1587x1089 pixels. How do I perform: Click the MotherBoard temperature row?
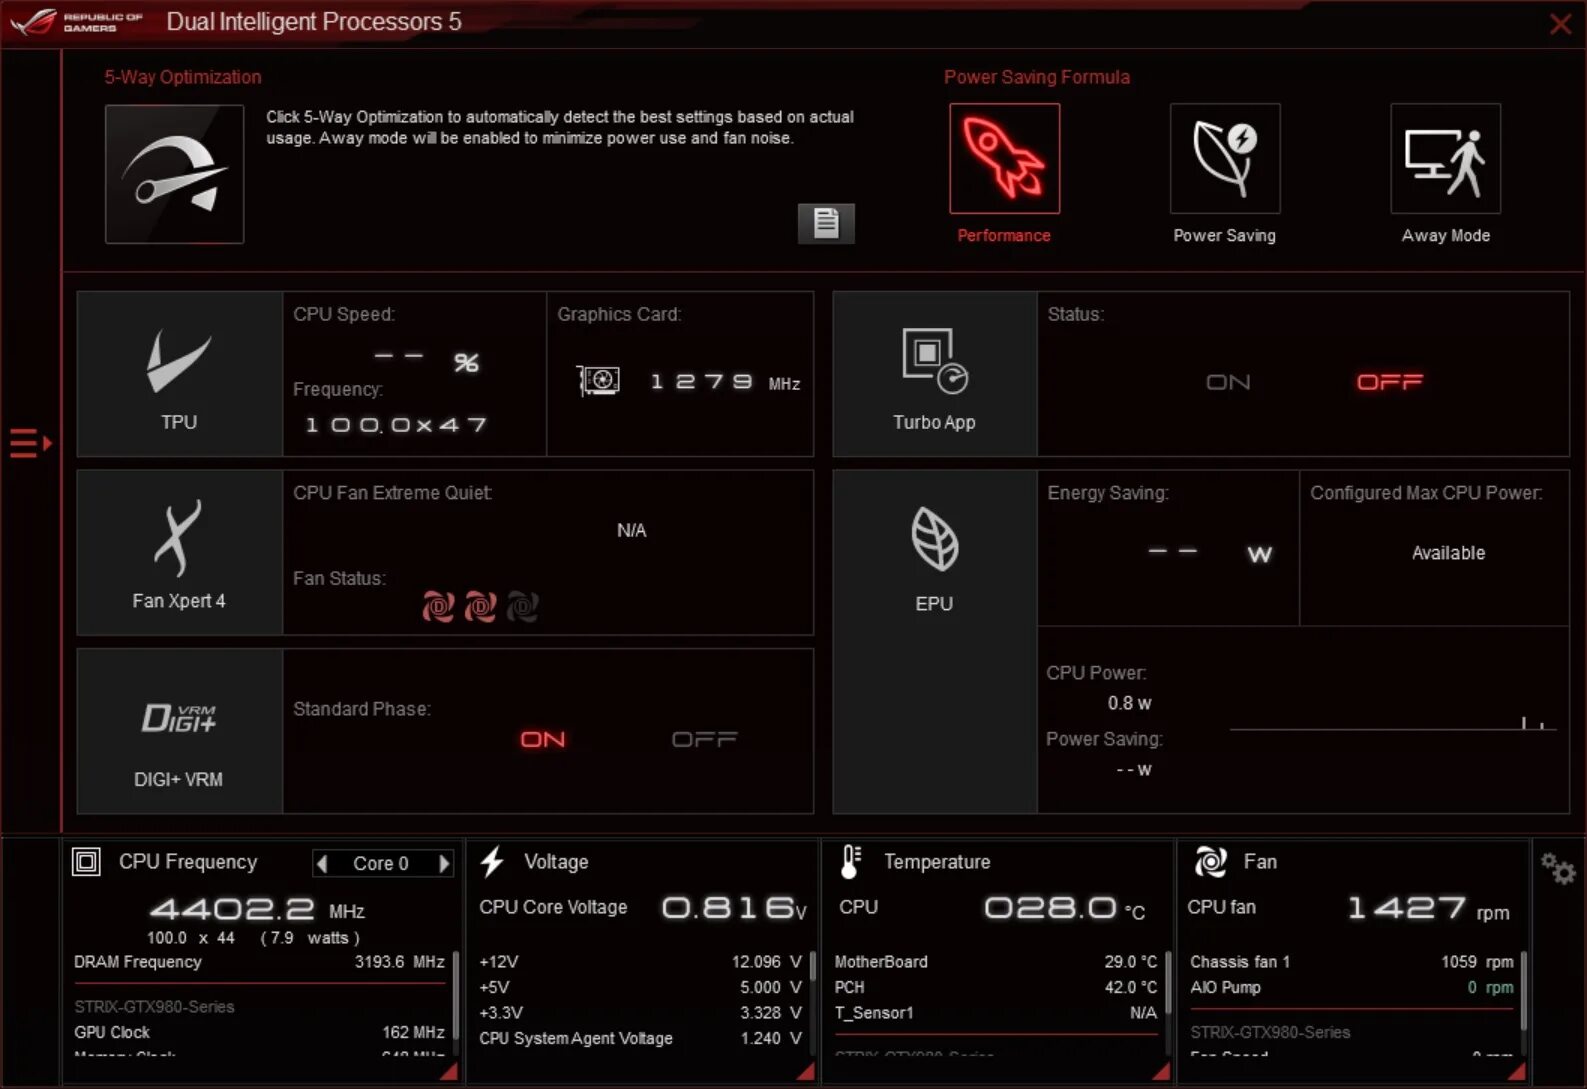tap(996, 962)
